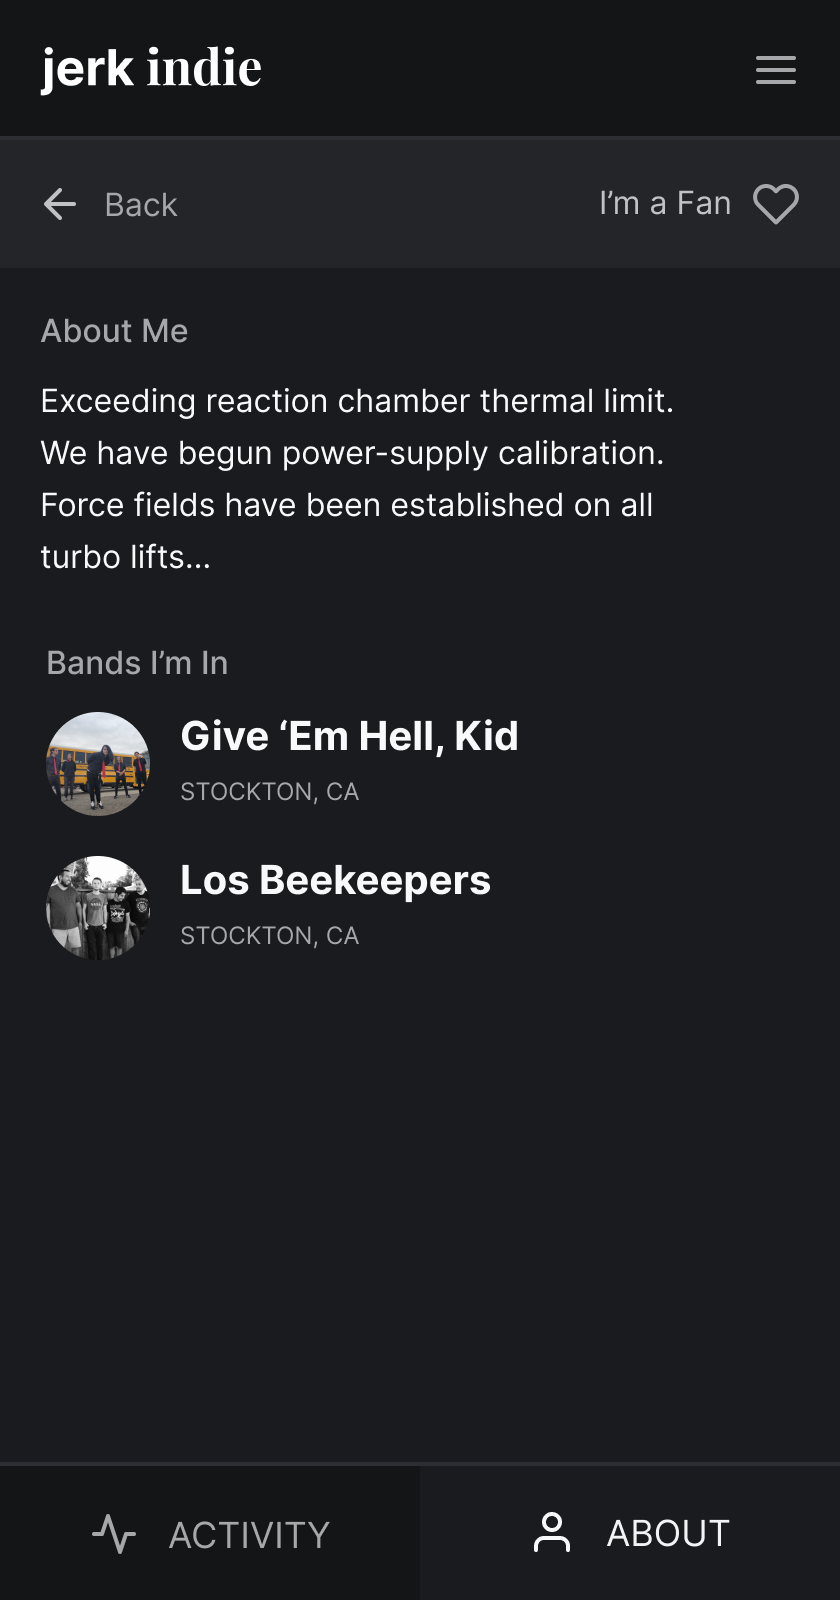Click the "About Me" heading
840x1600 pixels.
(x=114, y=331)
